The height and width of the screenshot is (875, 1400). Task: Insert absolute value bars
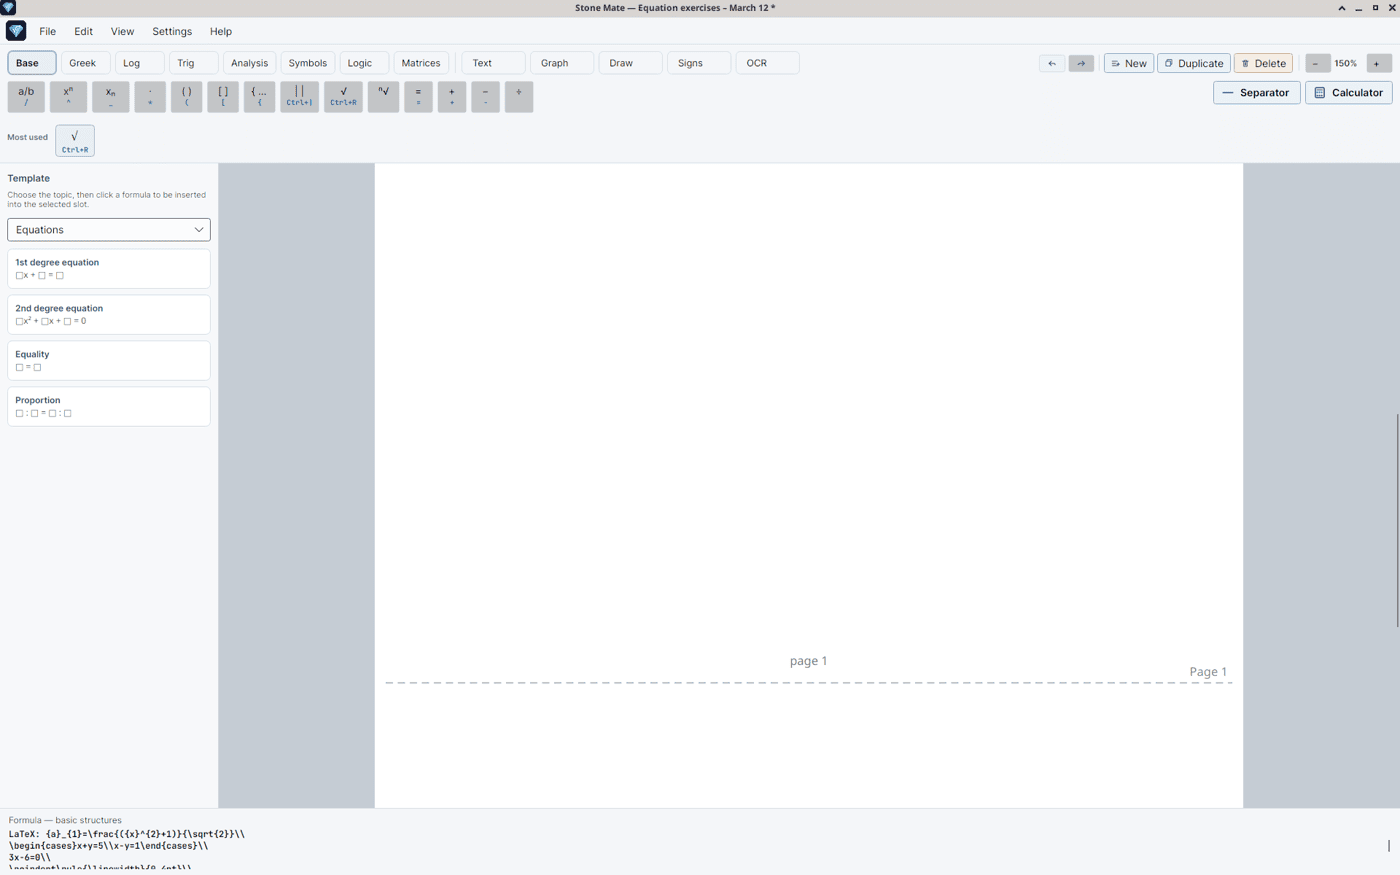coord(299,96)
